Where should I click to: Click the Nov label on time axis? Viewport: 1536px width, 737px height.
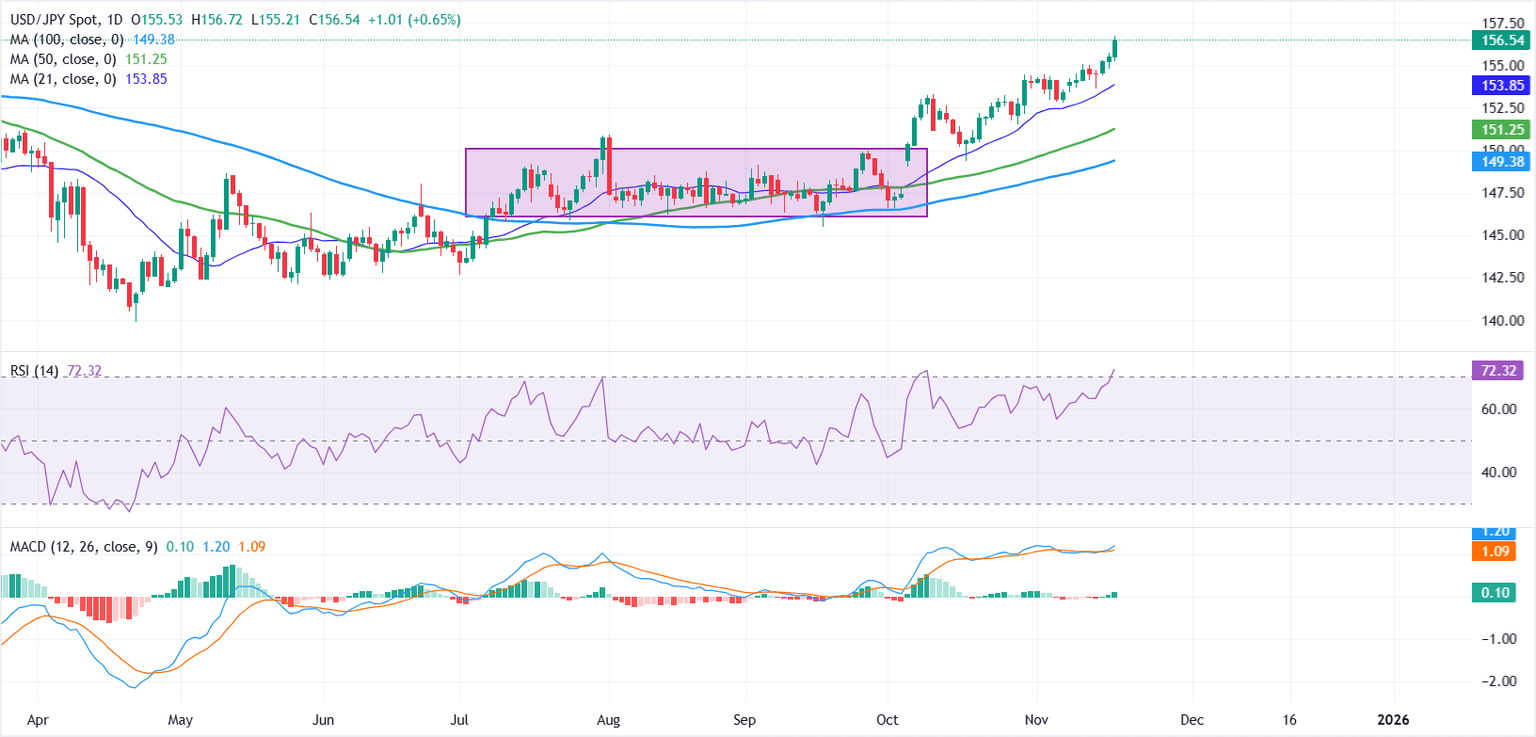point(1037,719)
